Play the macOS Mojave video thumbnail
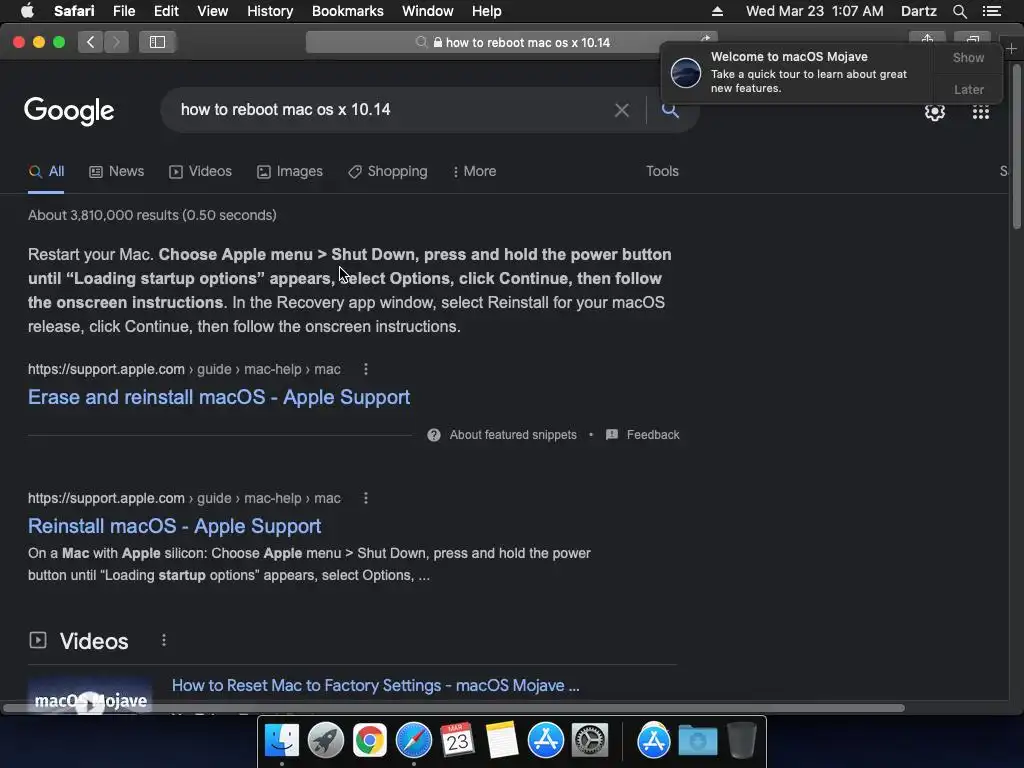Image resolution: width=1024 pixels, height=768 pixels. coord(90,697)
